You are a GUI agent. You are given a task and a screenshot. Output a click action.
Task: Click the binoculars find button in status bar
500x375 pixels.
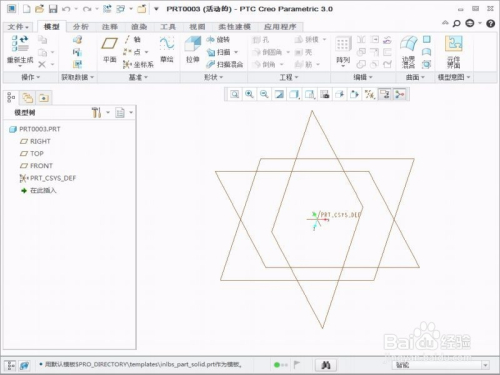click(x=326, y=365)
